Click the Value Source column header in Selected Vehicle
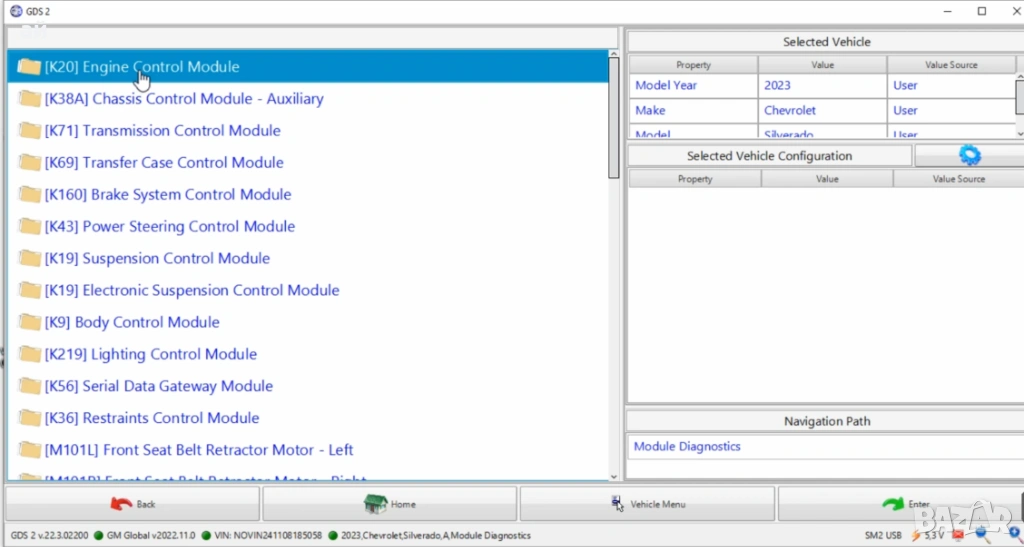Screen dimensions: 1024x547 950,65
